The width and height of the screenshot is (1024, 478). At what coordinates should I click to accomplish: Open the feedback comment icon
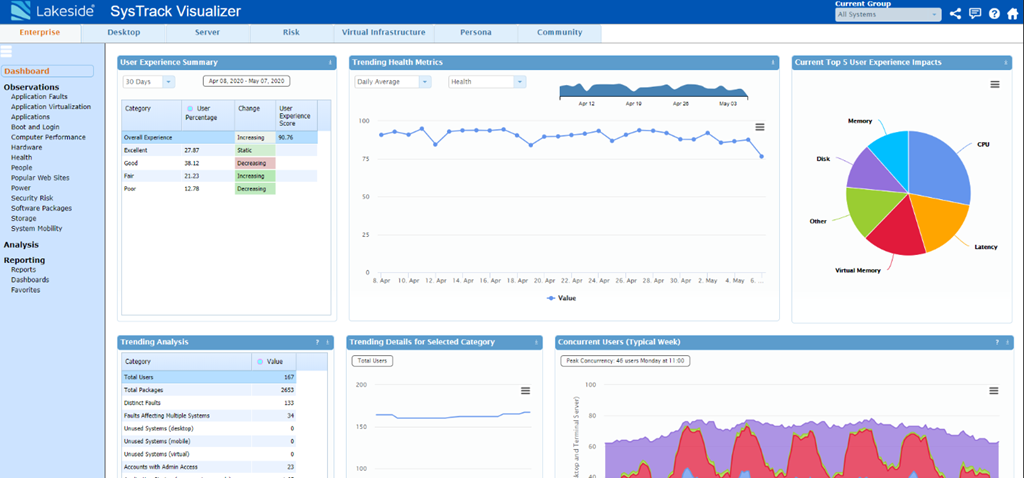[x=975, y=14]
